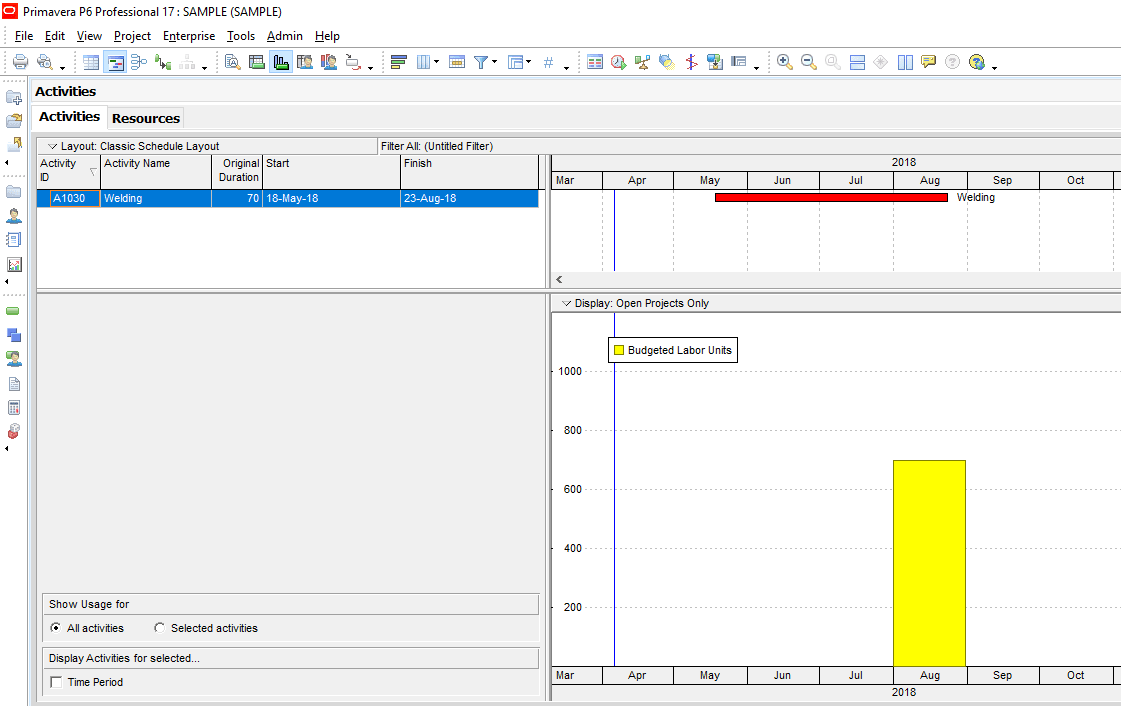Open Print Preview from toolbar
This screenshot has width=1121, height=706.
[44, 62]
